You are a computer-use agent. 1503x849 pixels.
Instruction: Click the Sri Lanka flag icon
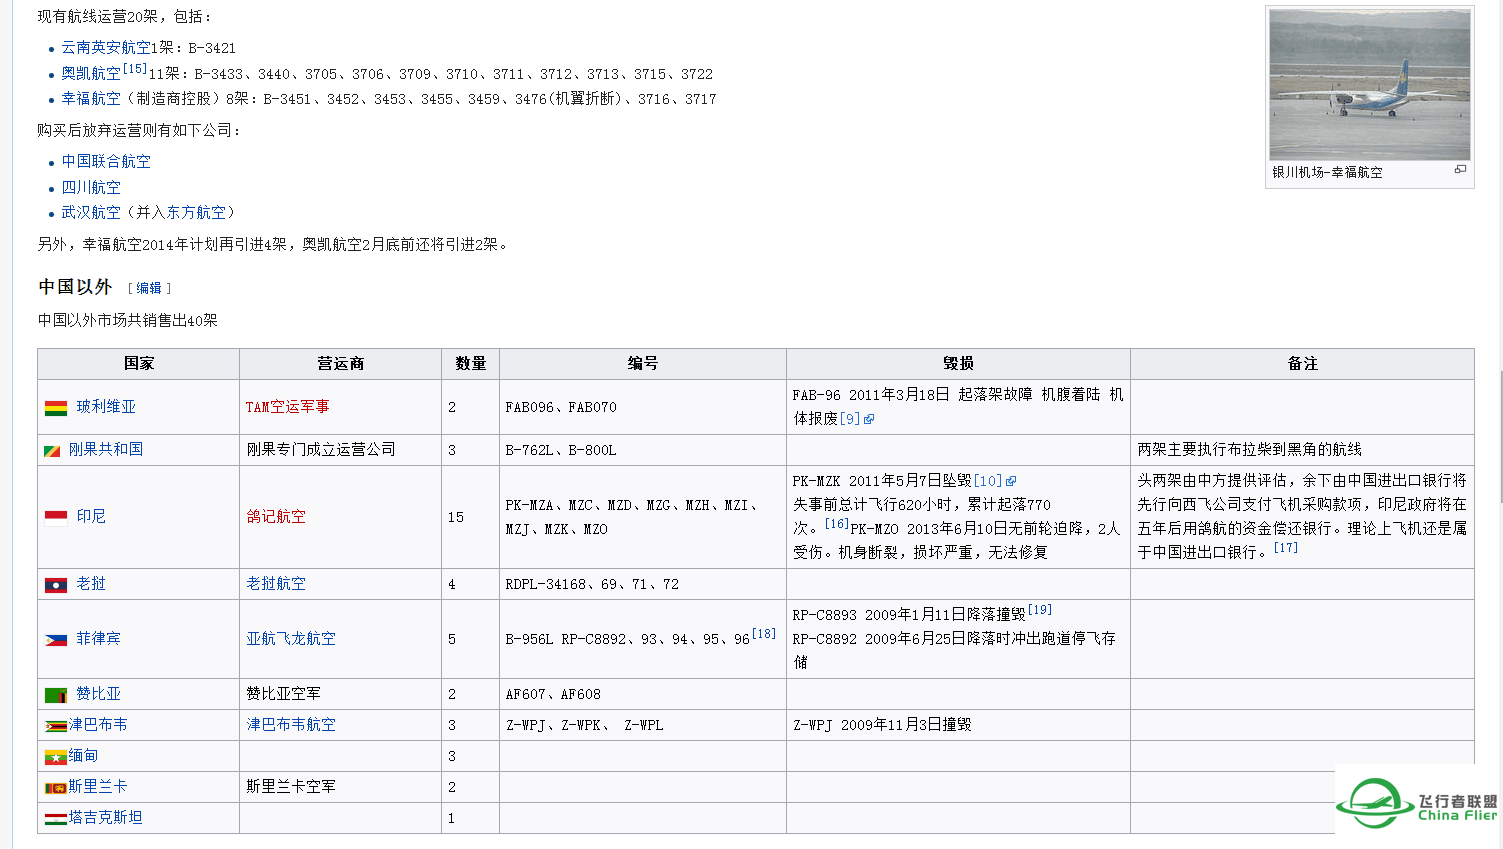(x=57, y=787)
